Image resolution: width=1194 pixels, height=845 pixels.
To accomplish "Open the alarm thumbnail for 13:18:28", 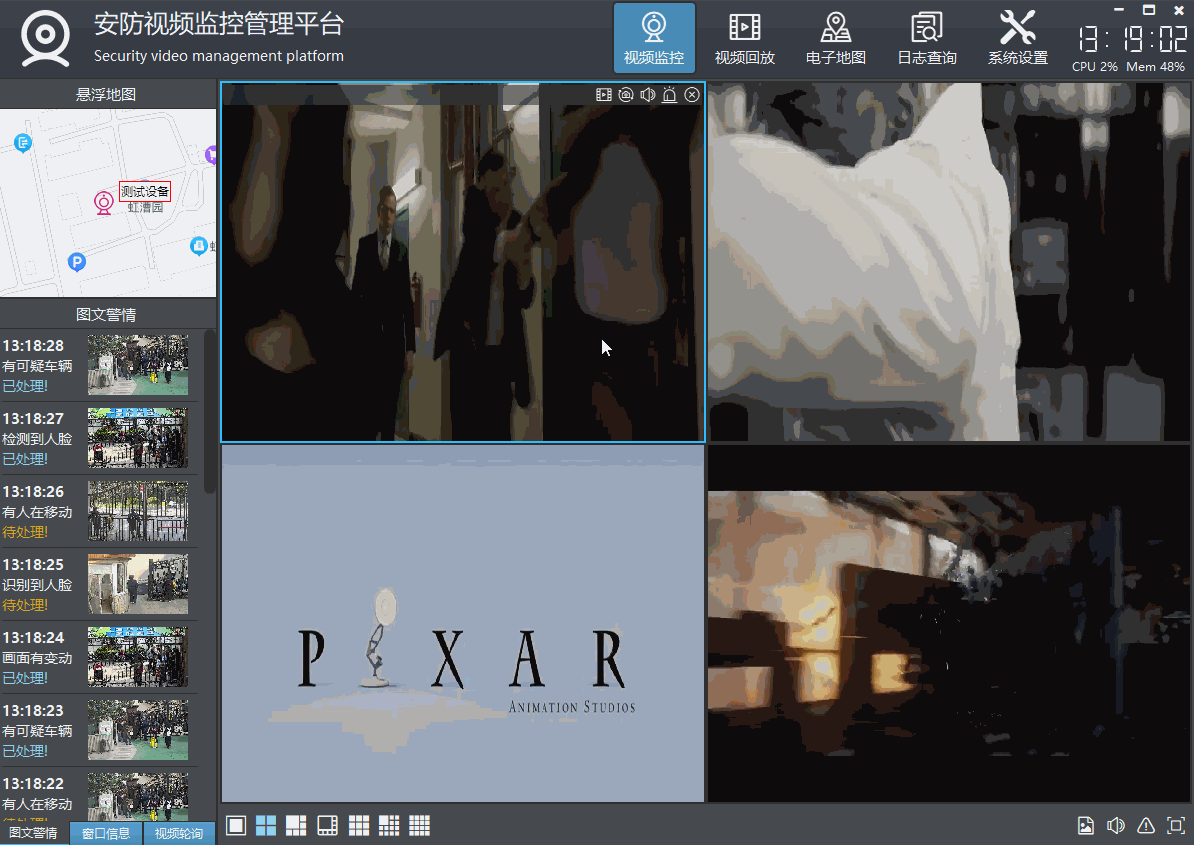I will click(138, 365).
